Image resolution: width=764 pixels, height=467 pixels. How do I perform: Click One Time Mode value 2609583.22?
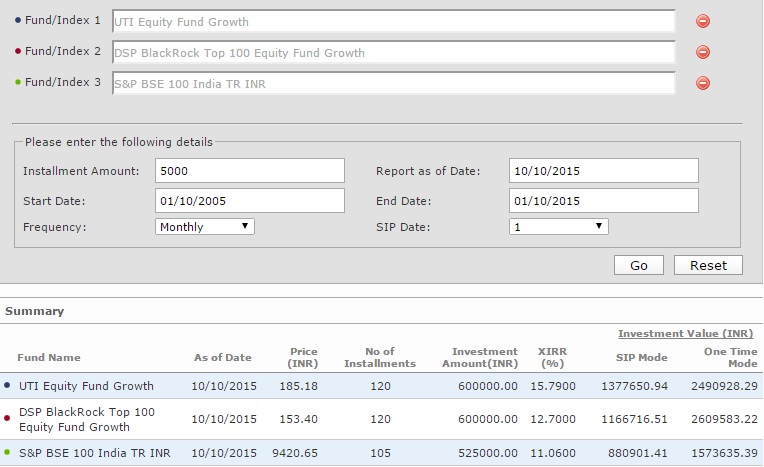pyautogui.click(x=724, y=419)
